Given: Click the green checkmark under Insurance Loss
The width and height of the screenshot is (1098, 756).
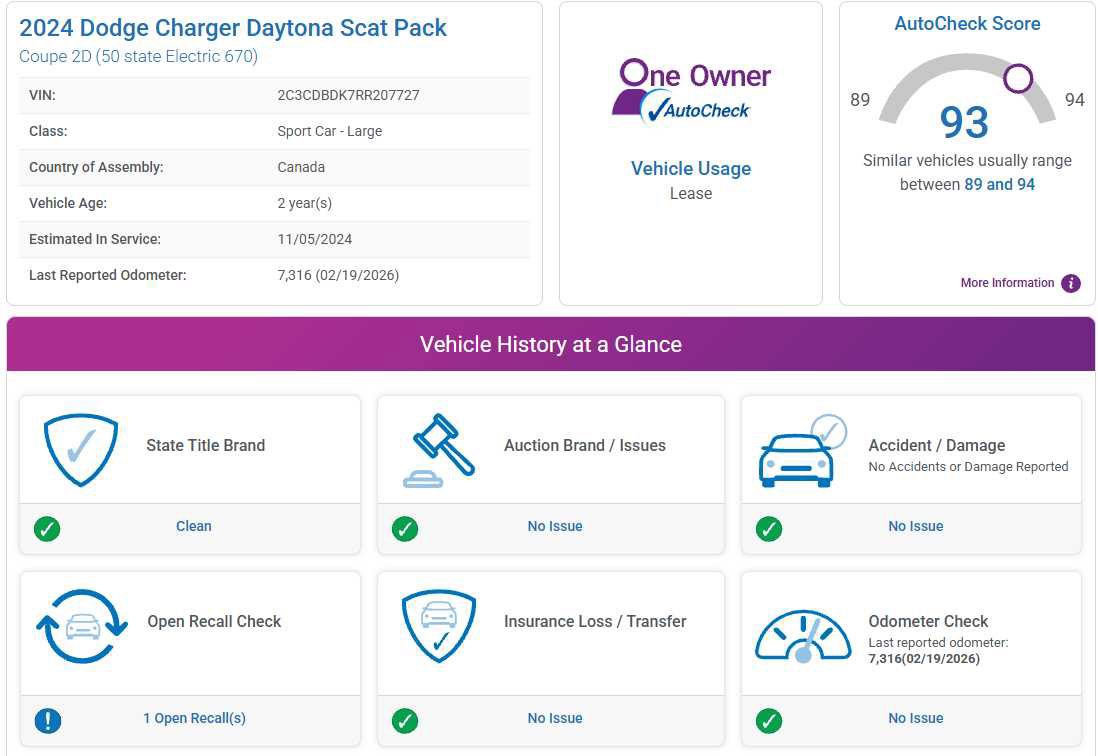Looking at the screenshot, I should [405, 720].
